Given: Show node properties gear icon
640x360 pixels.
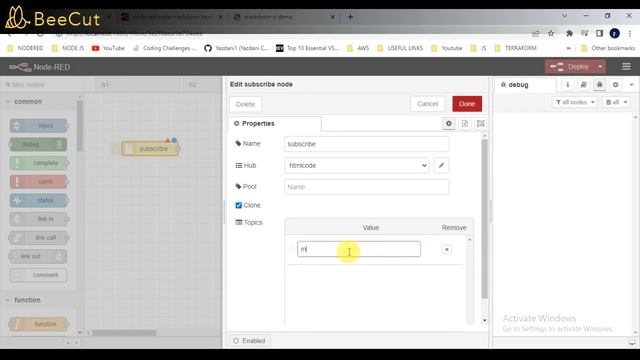Looking at the screenshot, I should (449, 123).
